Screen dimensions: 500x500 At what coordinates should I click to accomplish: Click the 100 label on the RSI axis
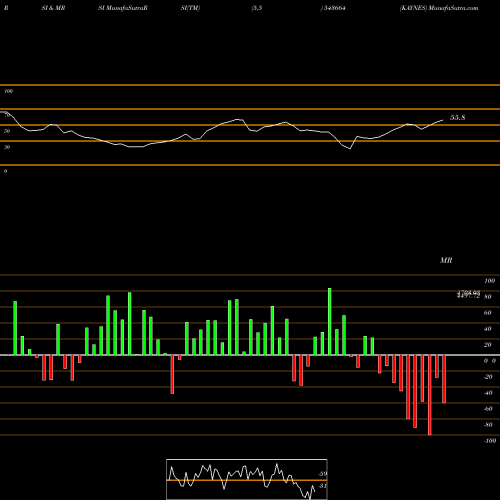(9, 91)
